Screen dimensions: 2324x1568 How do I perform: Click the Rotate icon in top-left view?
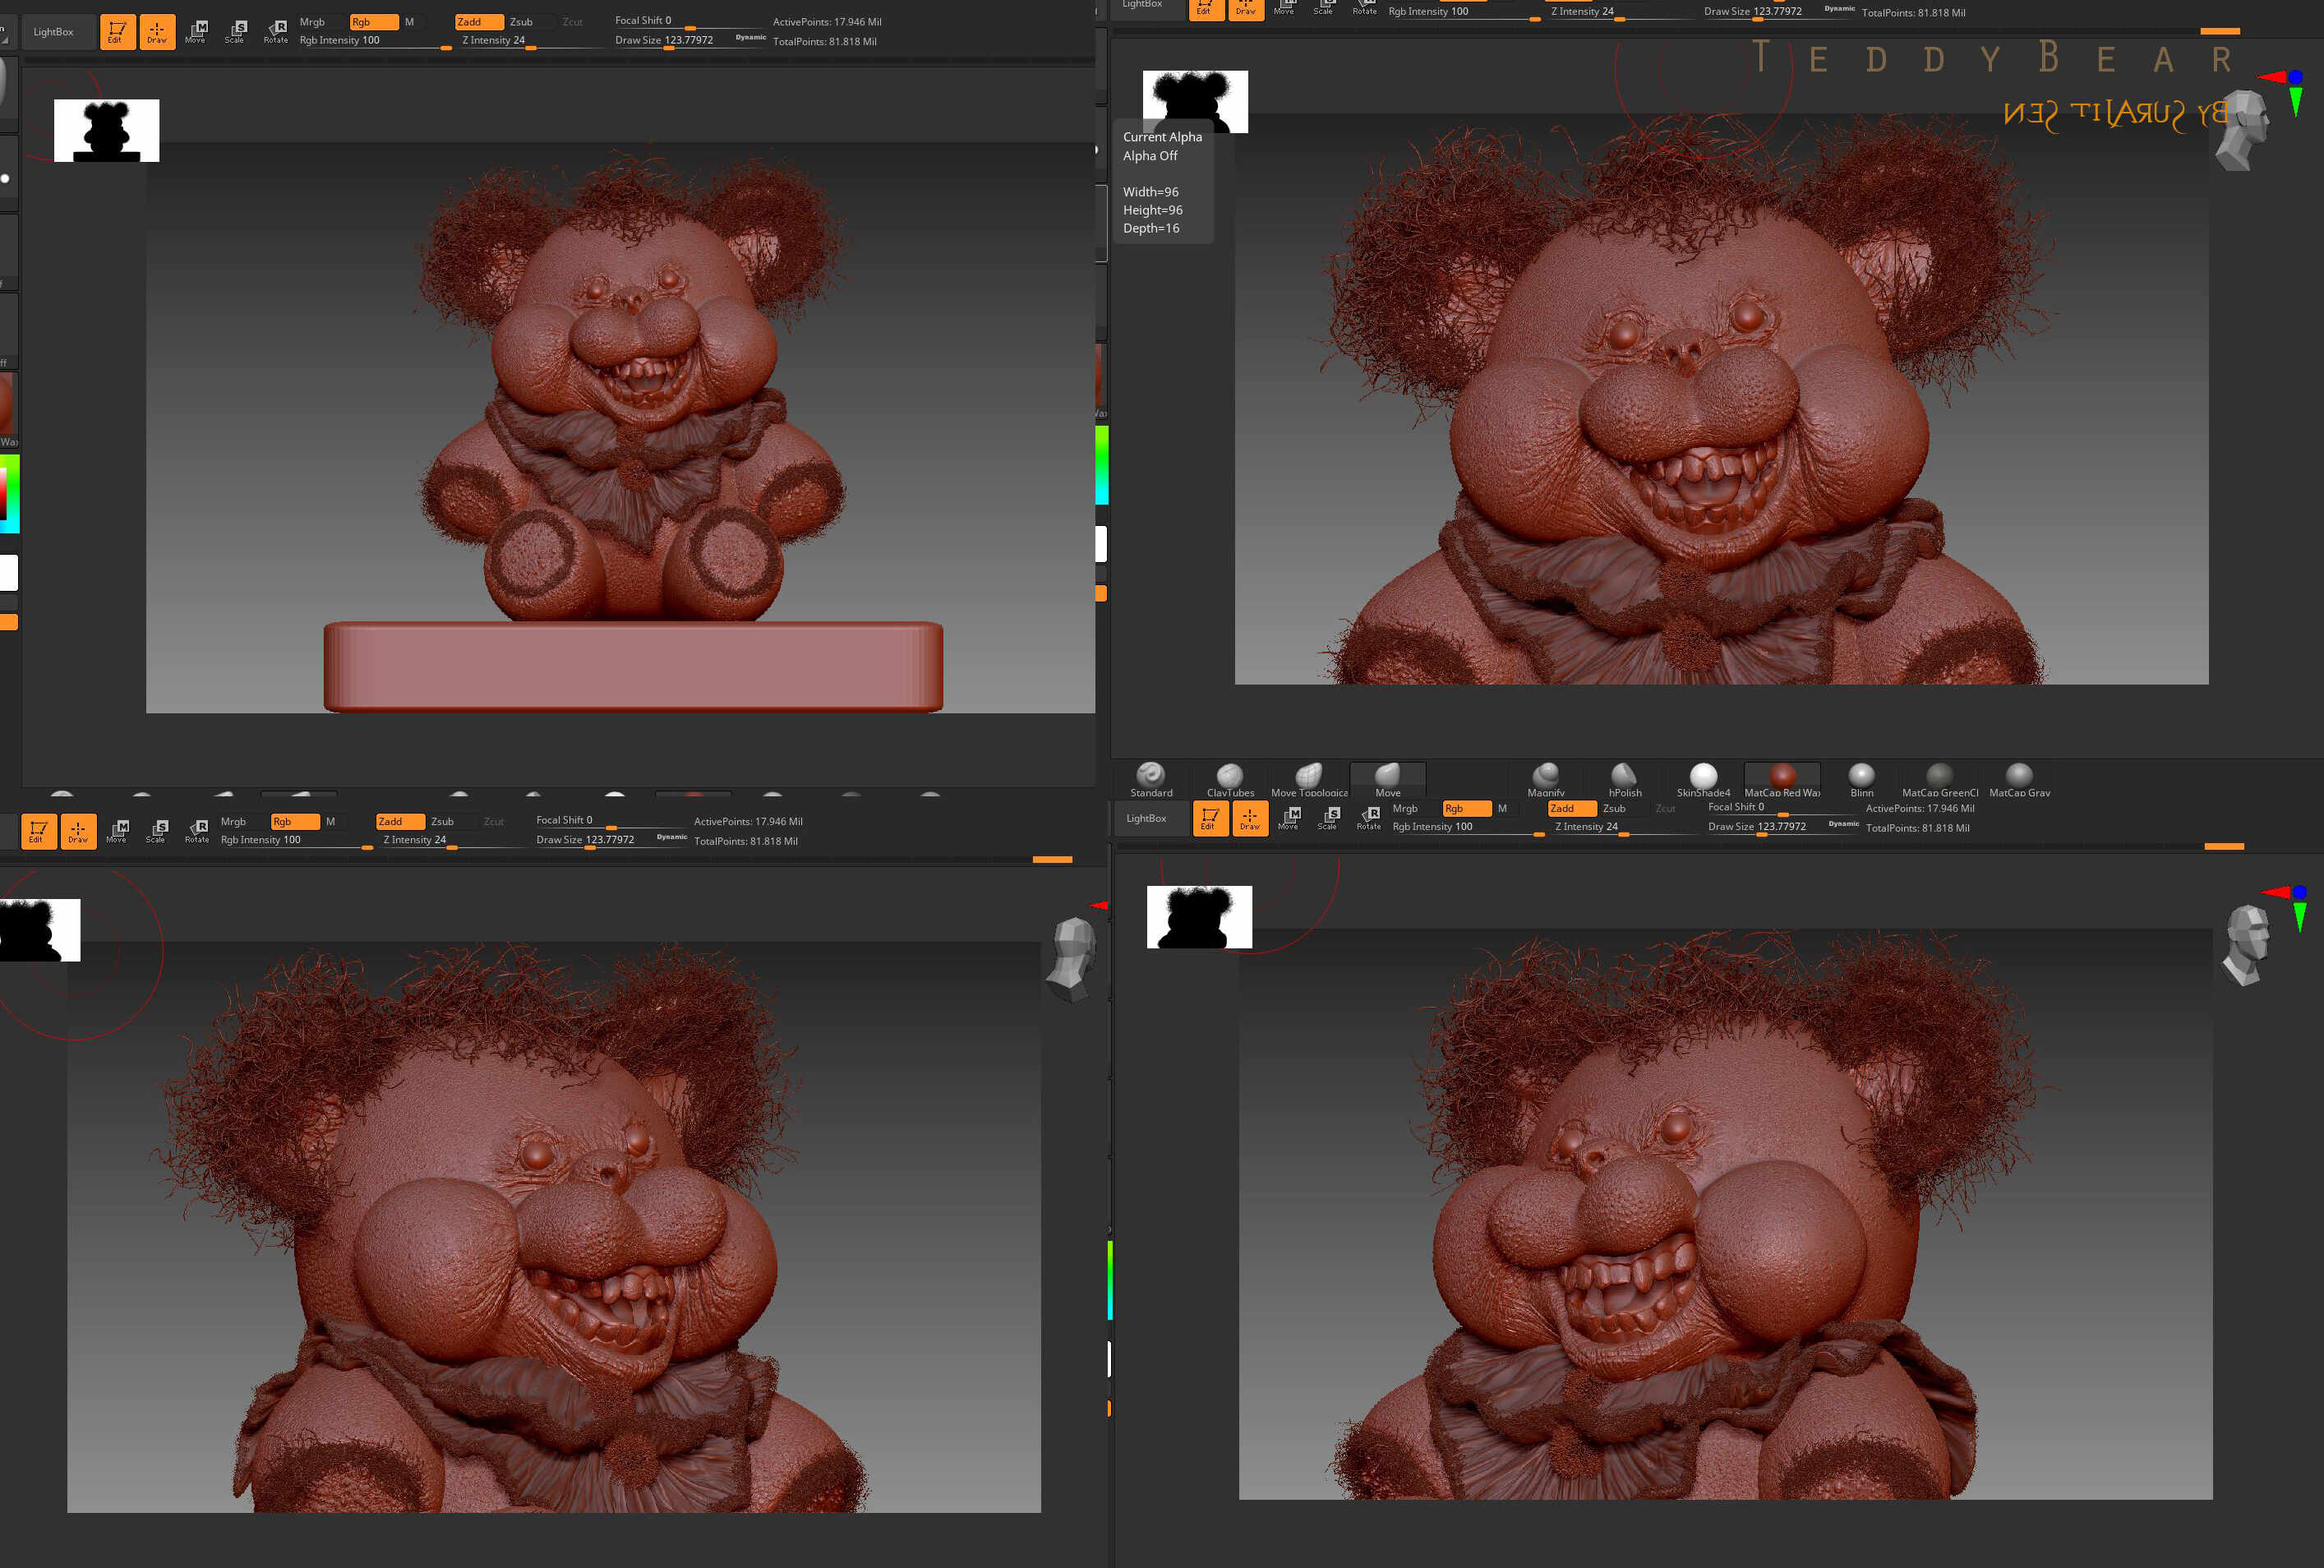point(276,32)
